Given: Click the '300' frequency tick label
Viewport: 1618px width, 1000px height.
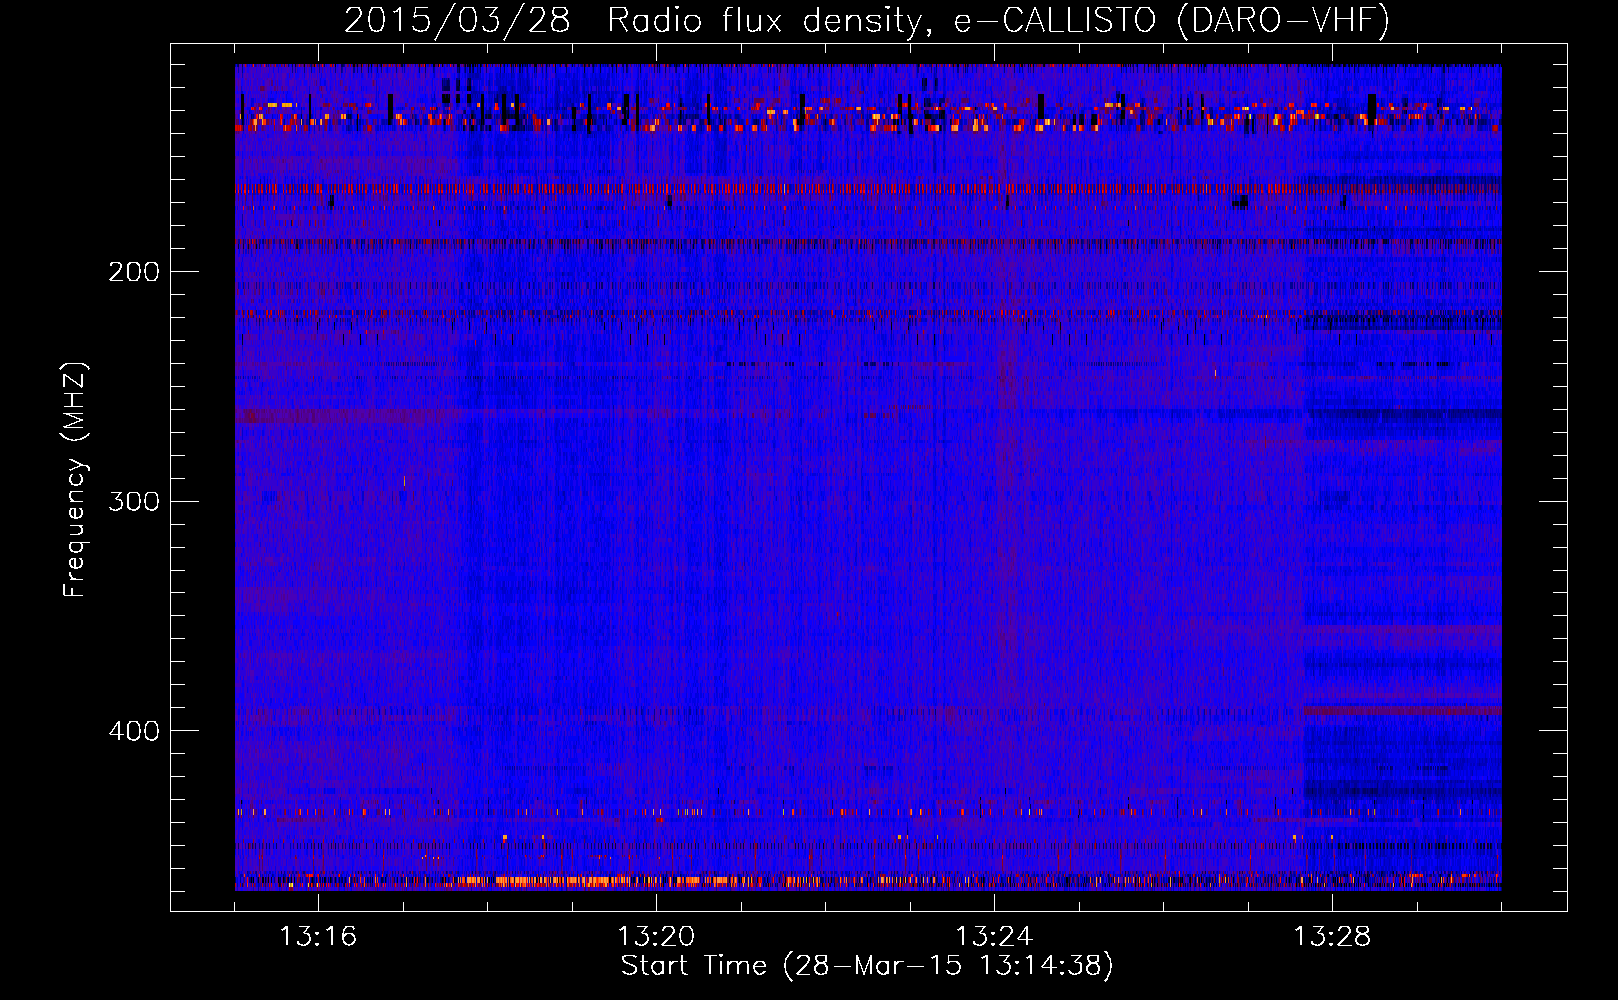Looking at the screenshot, I should 134,501.
